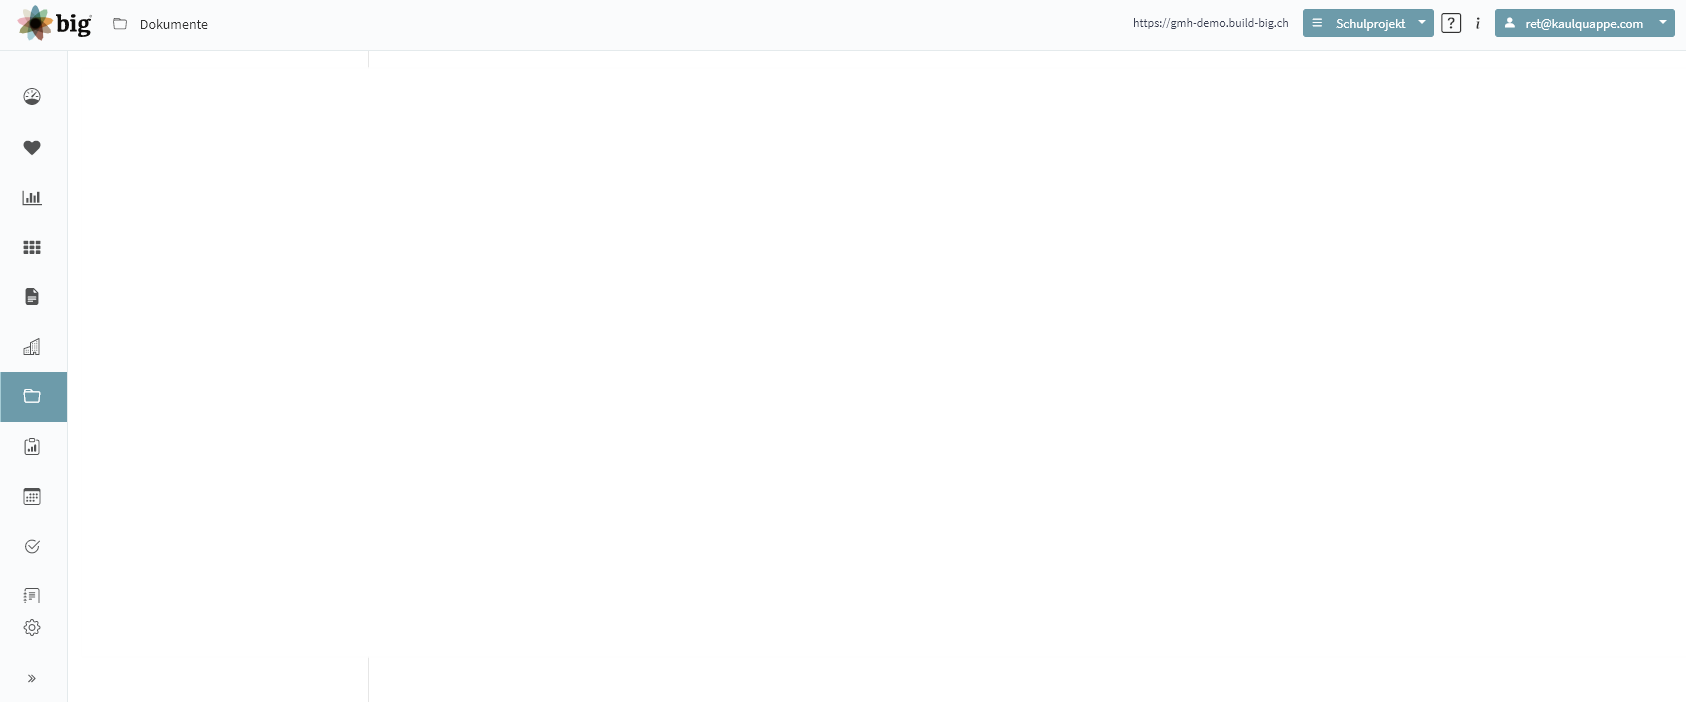Click the folder icon beside Dokumente
This screenshot has width=1686, height=702.
(x=120, y=24)
